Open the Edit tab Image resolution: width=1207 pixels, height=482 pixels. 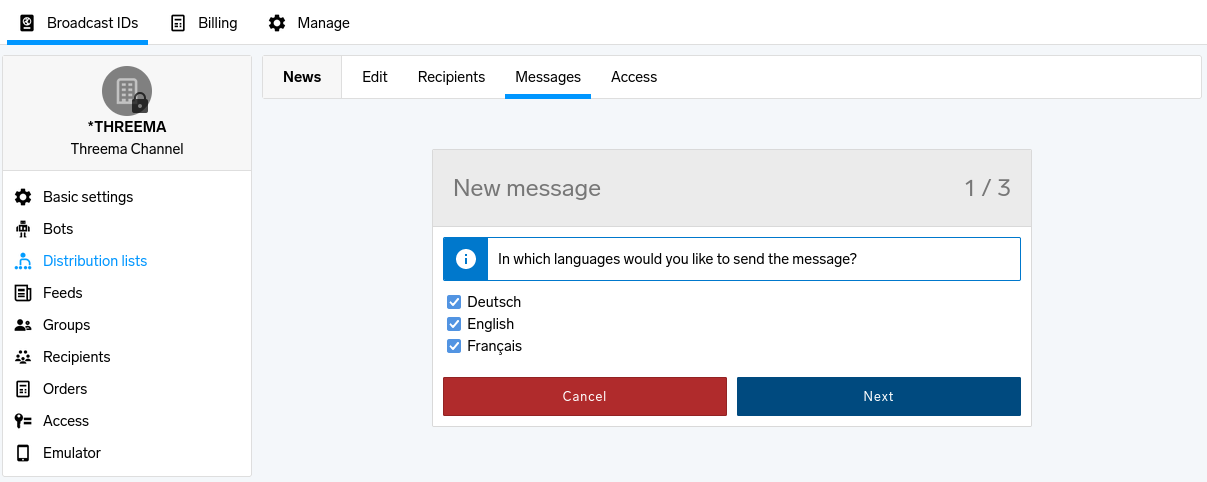(x=375, y=77)
